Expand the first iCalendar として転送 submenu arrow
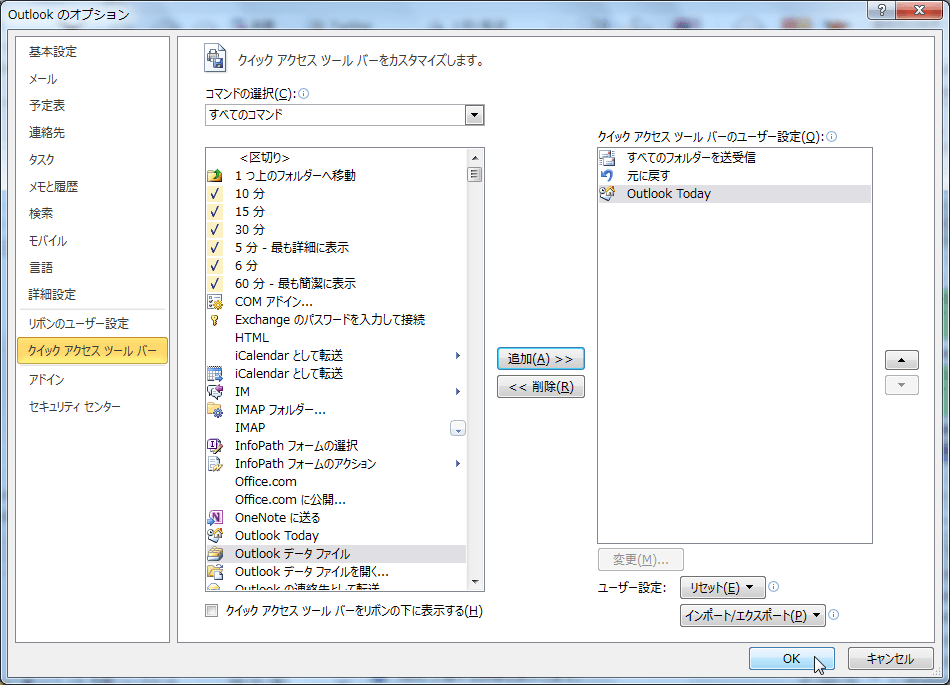 (x=458, y=356)
